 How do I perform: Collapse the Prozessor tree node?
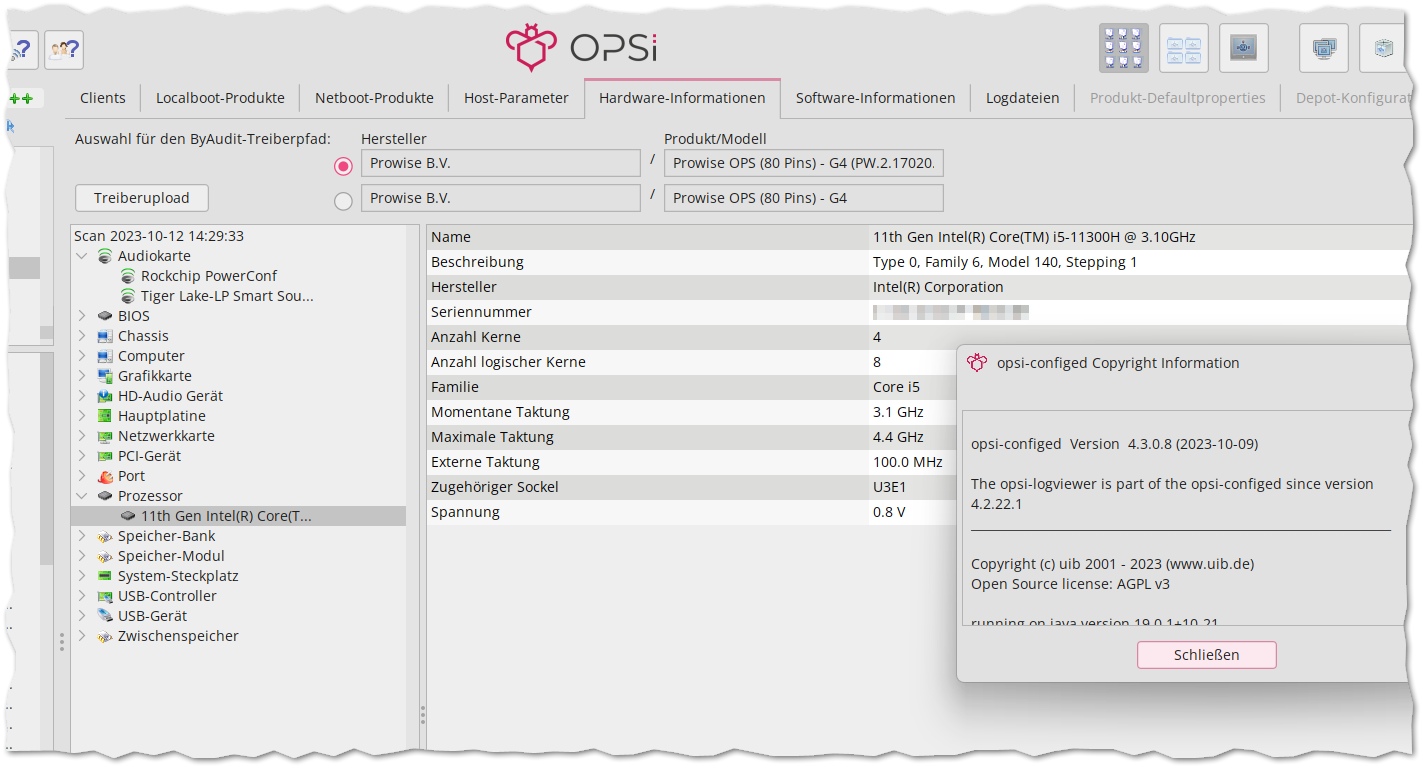[82, 496]
